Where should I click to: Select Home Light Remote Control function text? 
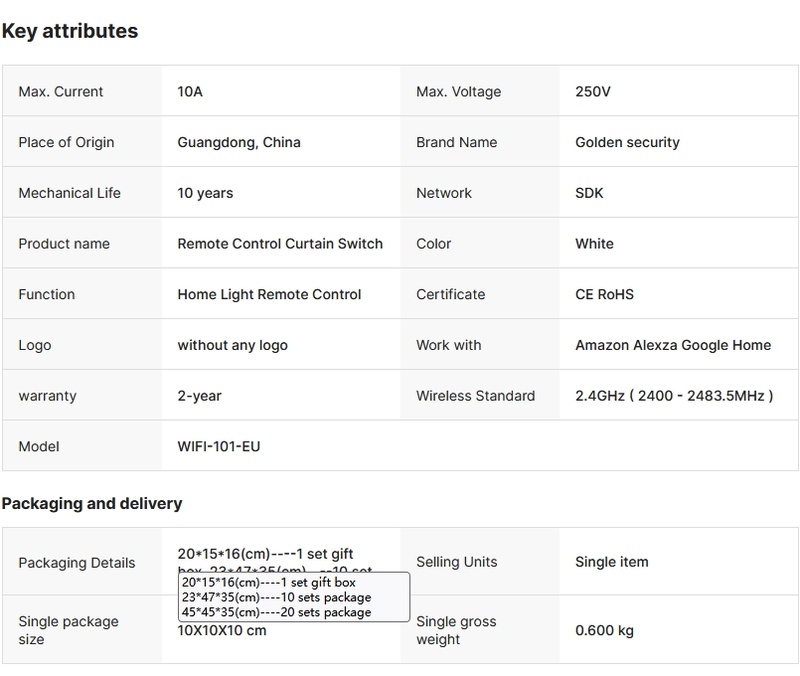(269, 295)
